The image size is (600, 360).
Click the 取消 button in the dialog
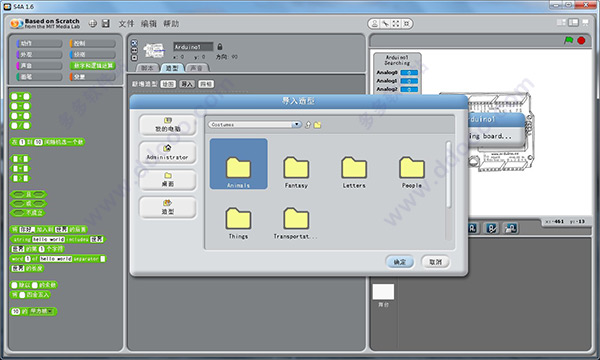(435, 262)
